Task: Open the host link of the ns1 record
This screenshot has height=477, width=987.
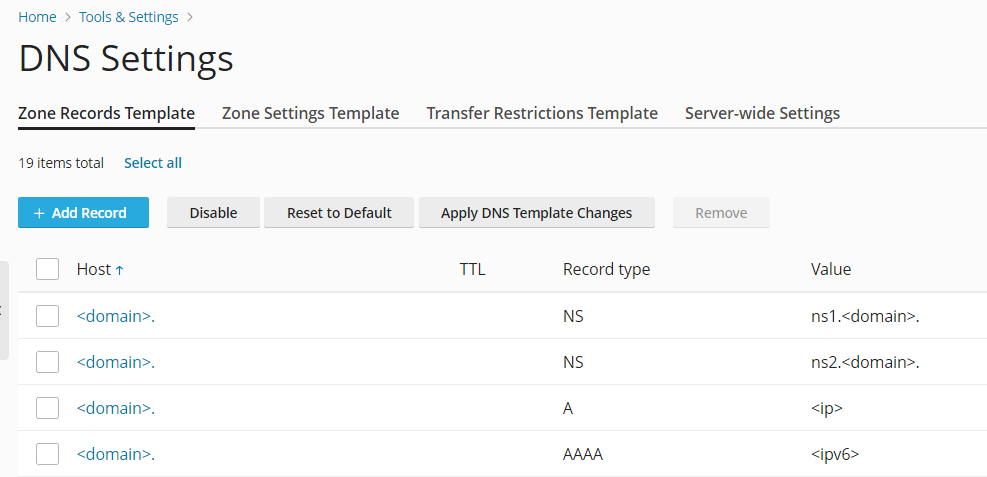Action: 116,316
